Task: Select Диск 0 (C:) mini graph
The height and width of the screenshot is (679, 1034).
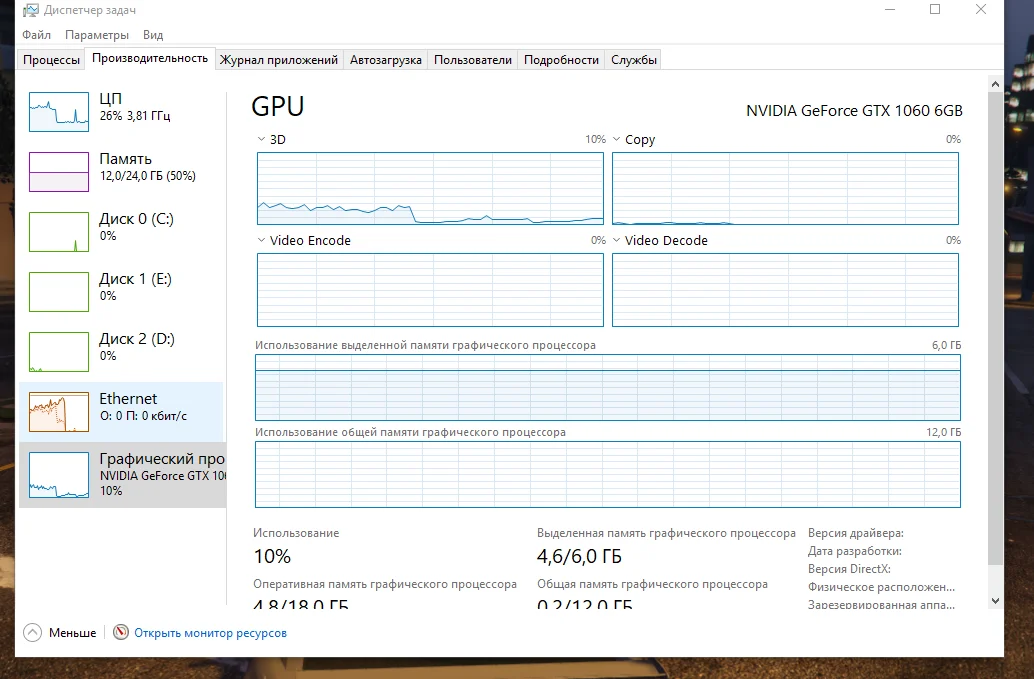Action: 59,231
